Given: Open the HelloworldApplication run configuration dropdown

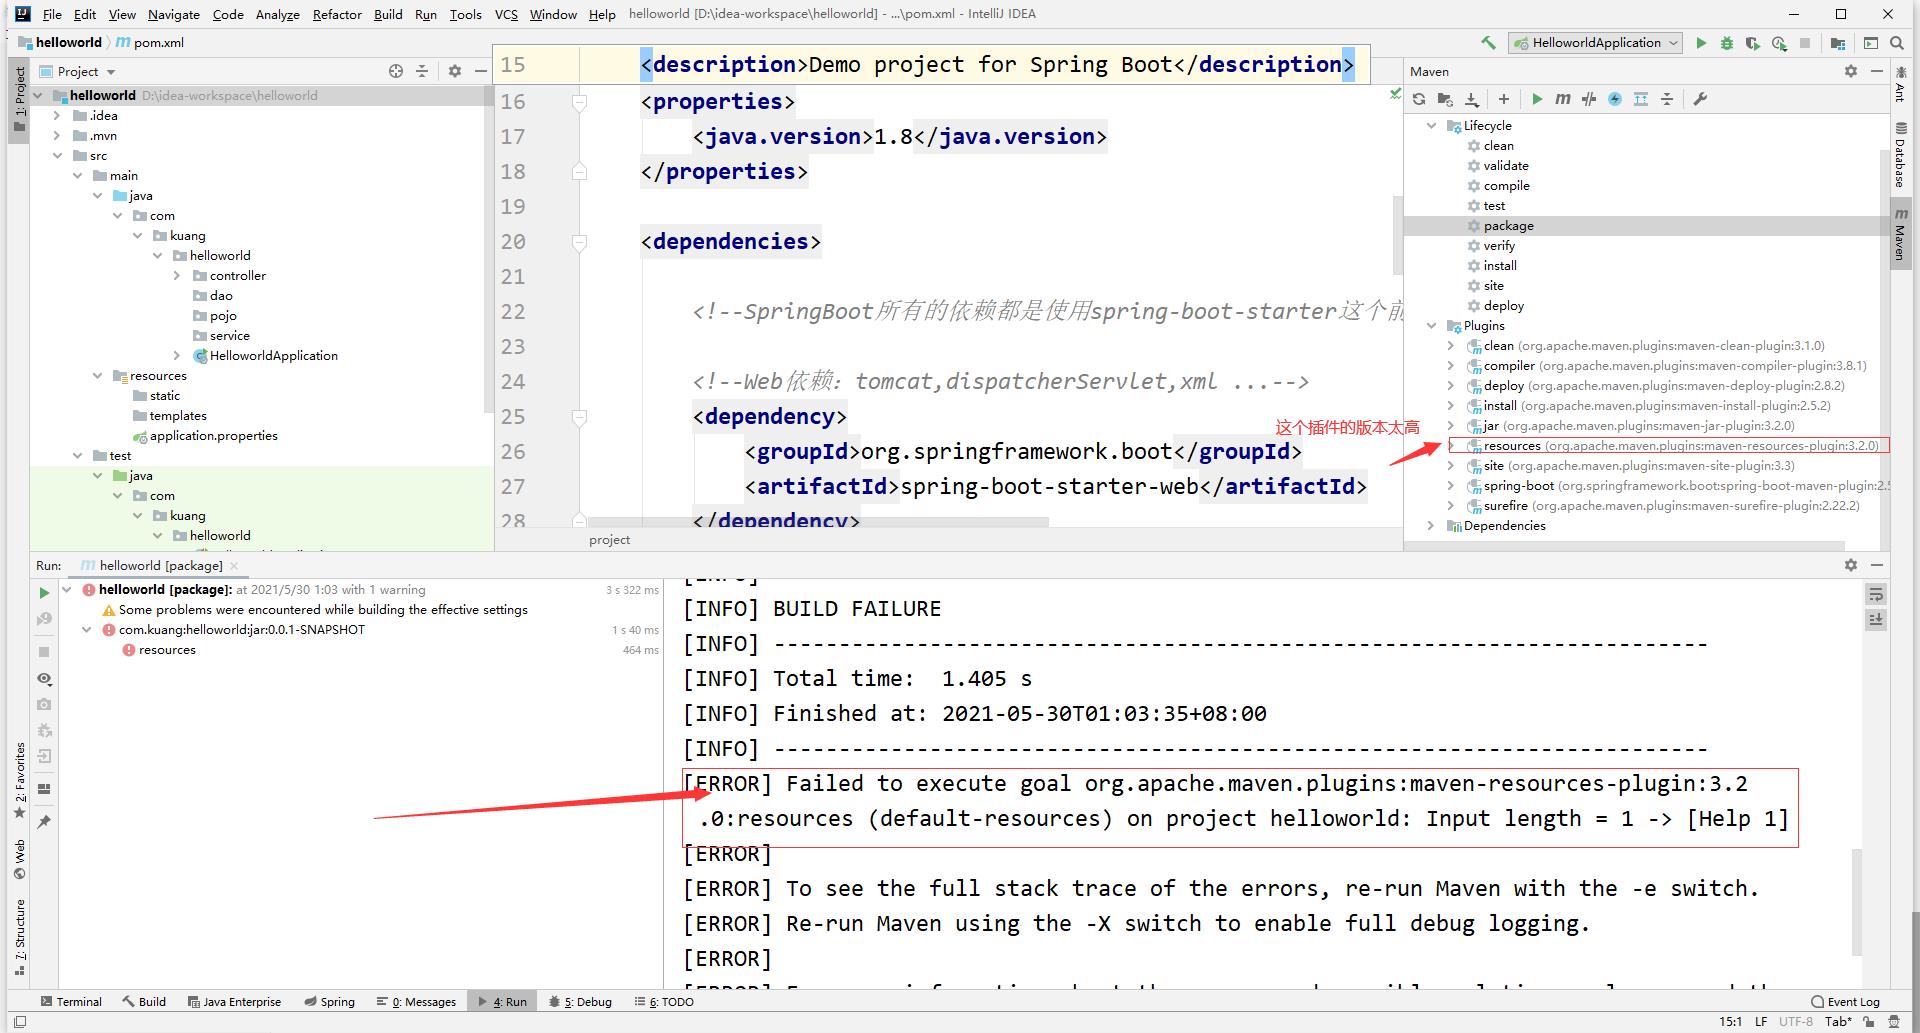Looking at the screenshot, I should (1596, 43).
